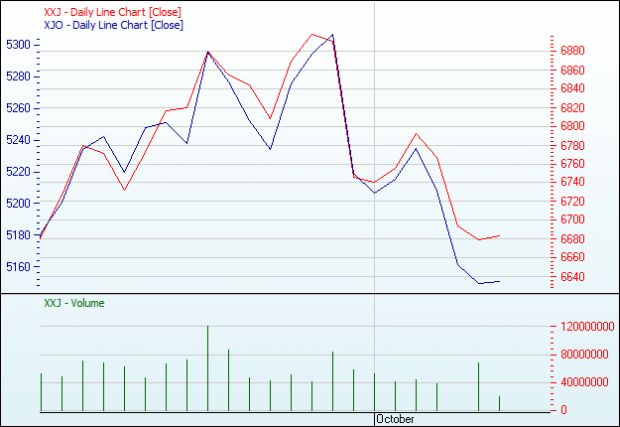This screenshot has height=427, width=620.
Task: Click the red XXJ line's highest peak
Action: pyautogui.click(x=312, y=34)
